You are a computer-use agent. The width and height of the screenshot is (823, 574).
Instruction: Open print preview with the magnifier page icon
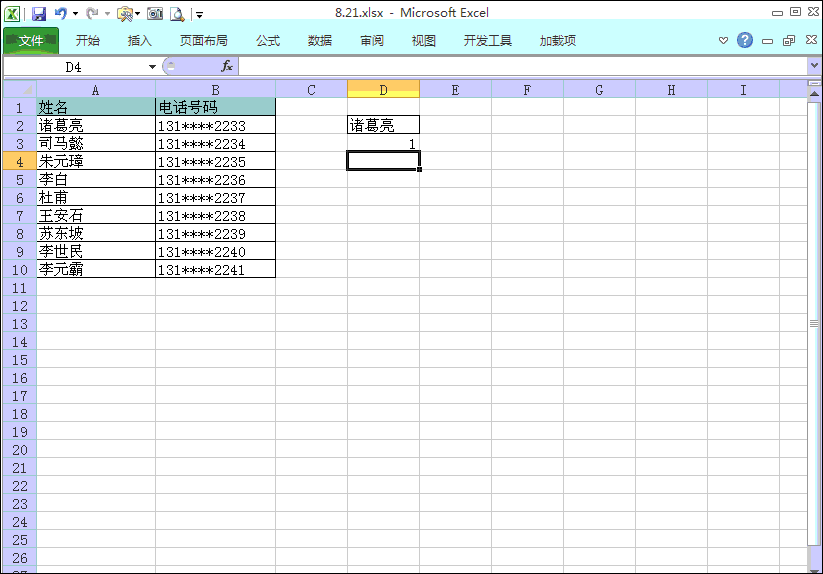point(177,14)
